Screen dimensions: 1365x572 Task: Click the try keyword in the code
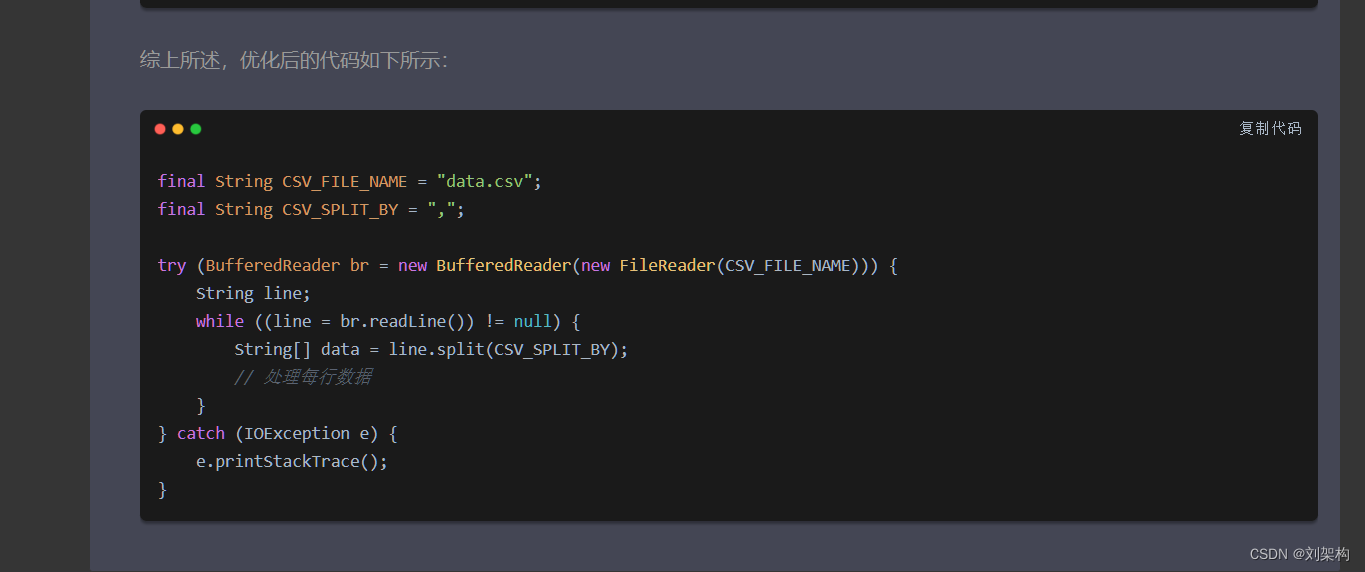(171, 265)
